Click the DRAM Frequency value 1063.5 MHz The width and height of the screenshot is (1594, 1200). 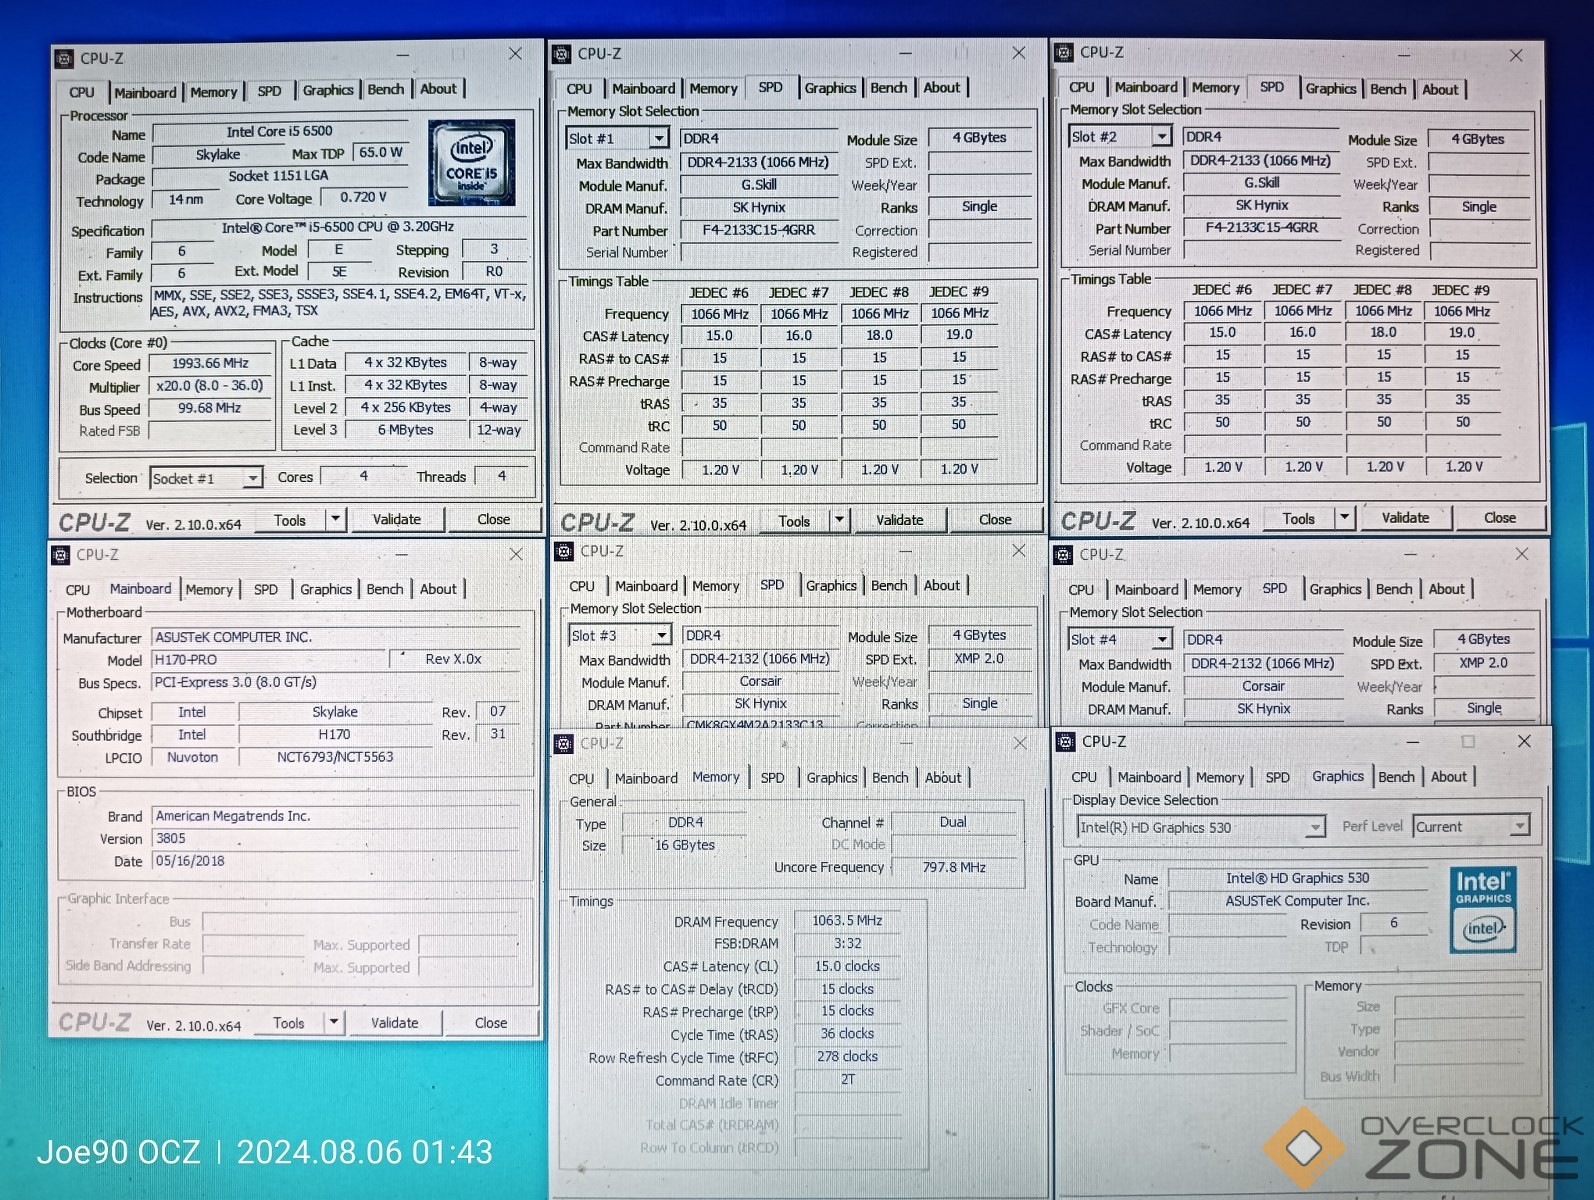tap(847, 920)
